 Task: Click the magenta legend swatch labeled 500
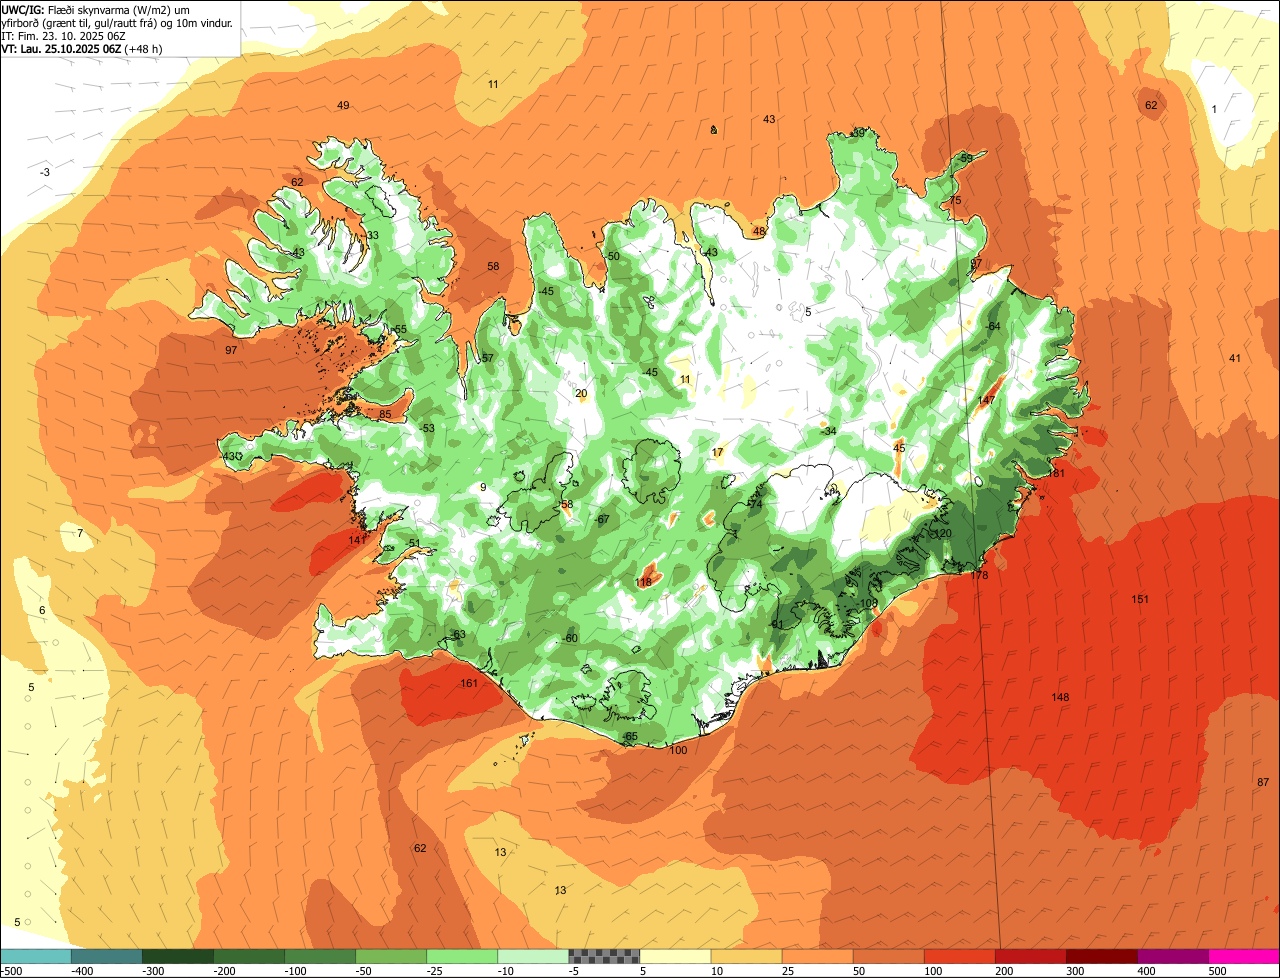point(1244,957)
